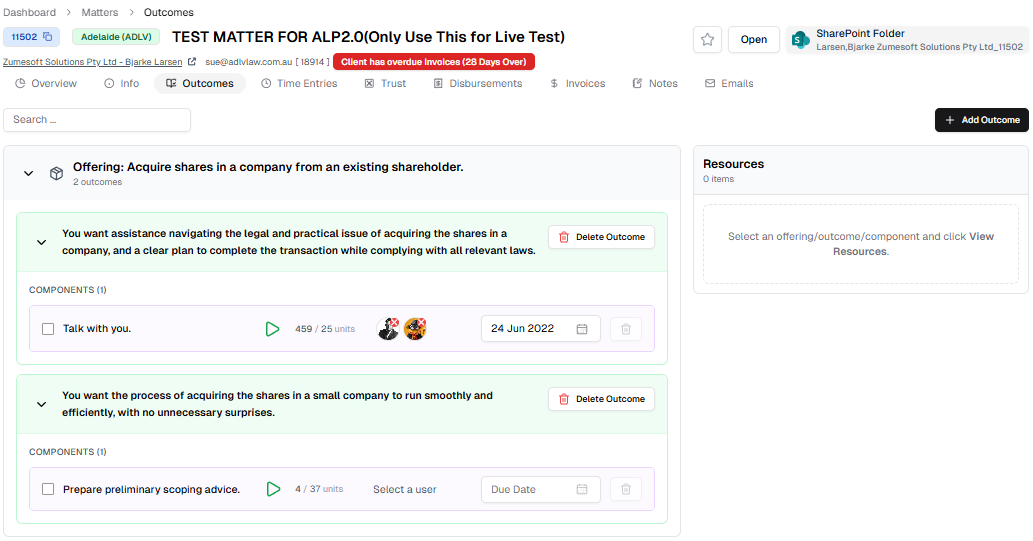Star this matter as favourite
Screen dimensions: 1033x541
[x=707, y=40]
